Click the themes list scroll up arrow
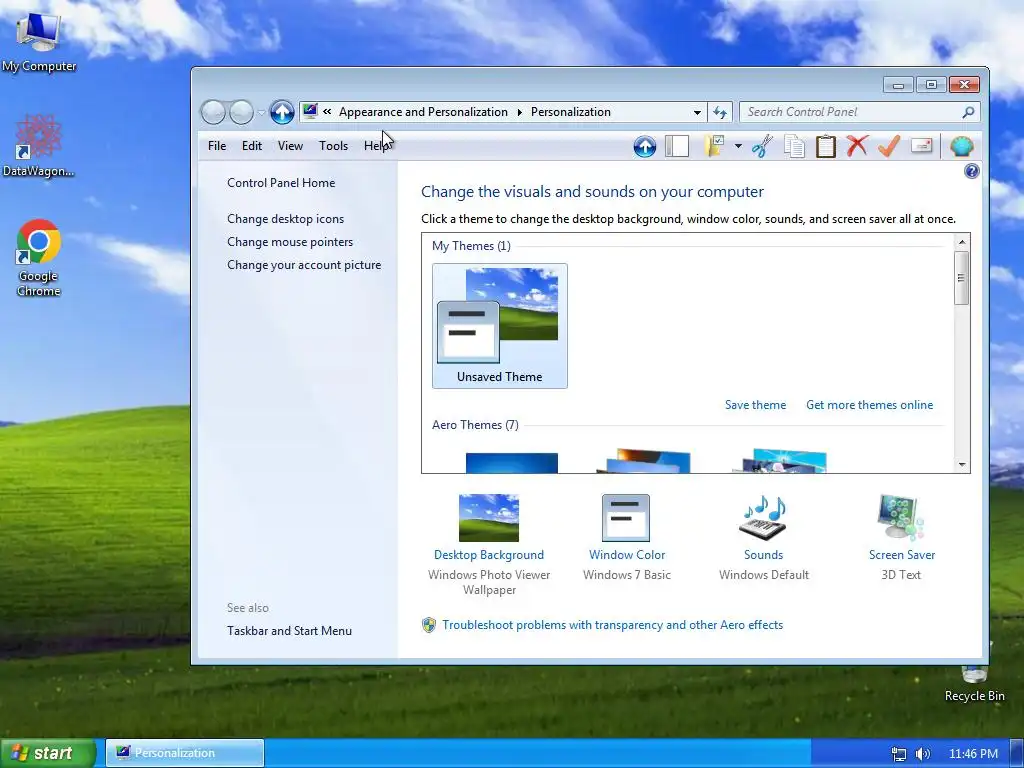The height and width of the screenshot is (768, 1024). (x=961, y=242)
